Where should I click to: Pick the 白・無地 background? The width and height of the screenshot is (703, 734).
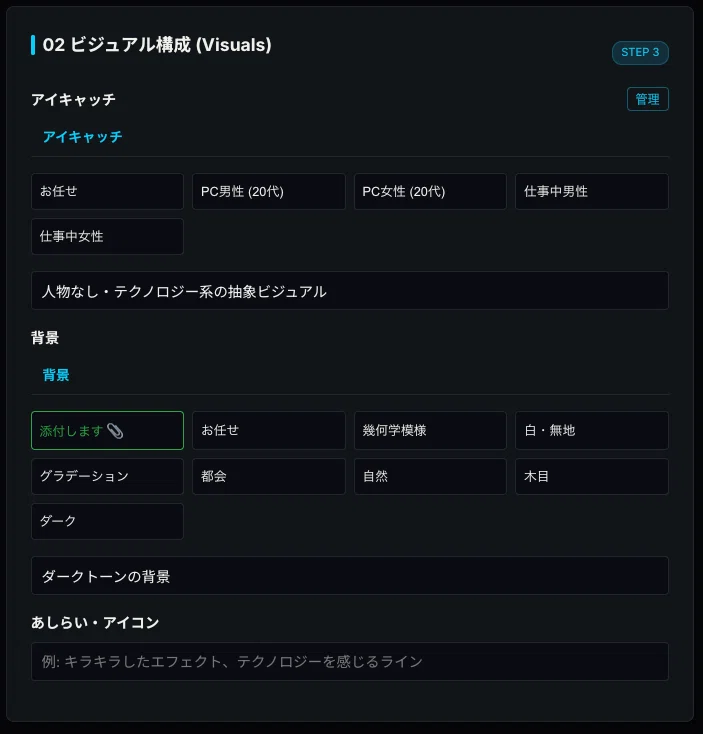[592, 431]
